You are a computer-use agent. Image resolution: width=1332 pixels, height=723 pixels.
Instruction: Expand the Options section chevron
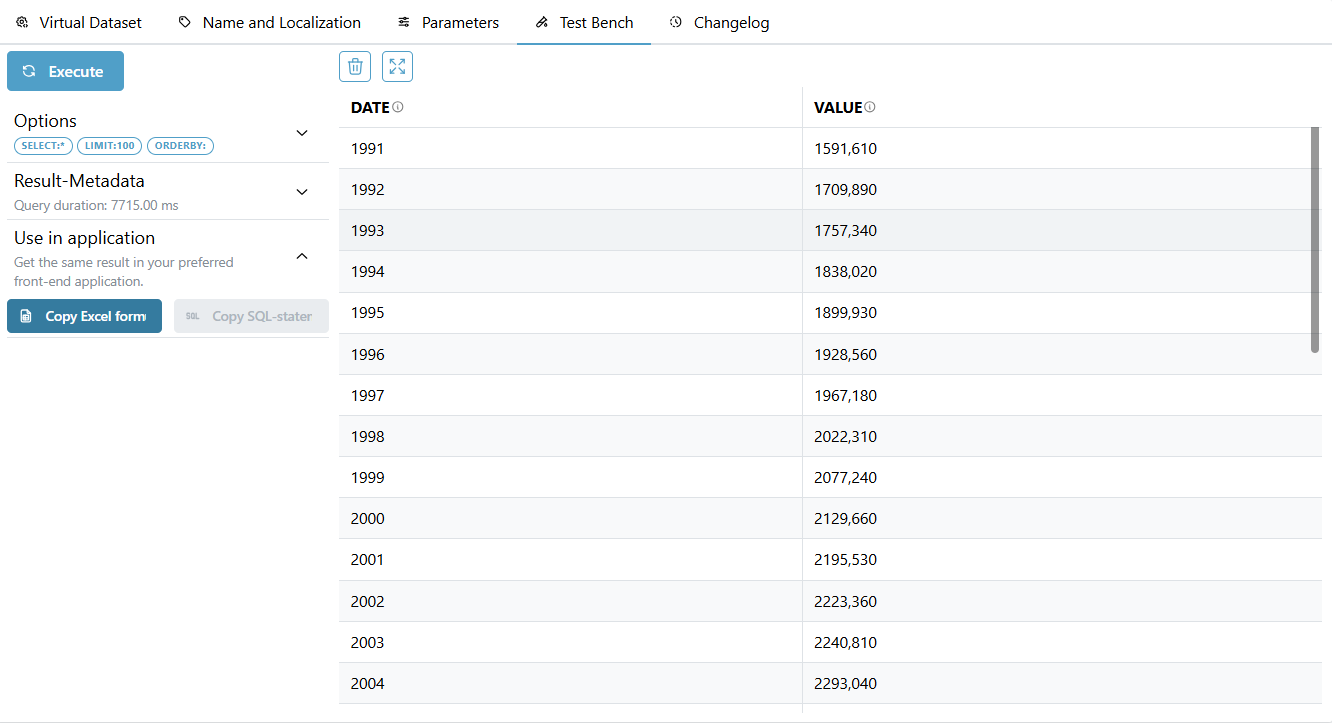302,133
